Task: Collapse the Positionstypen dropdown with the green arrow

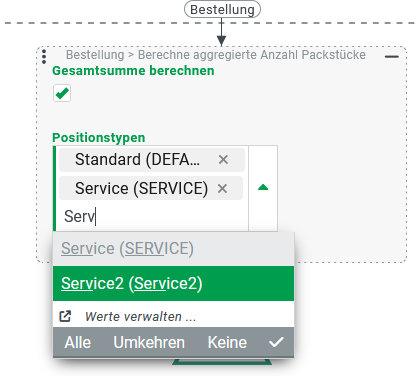Action: pos(263,188)
